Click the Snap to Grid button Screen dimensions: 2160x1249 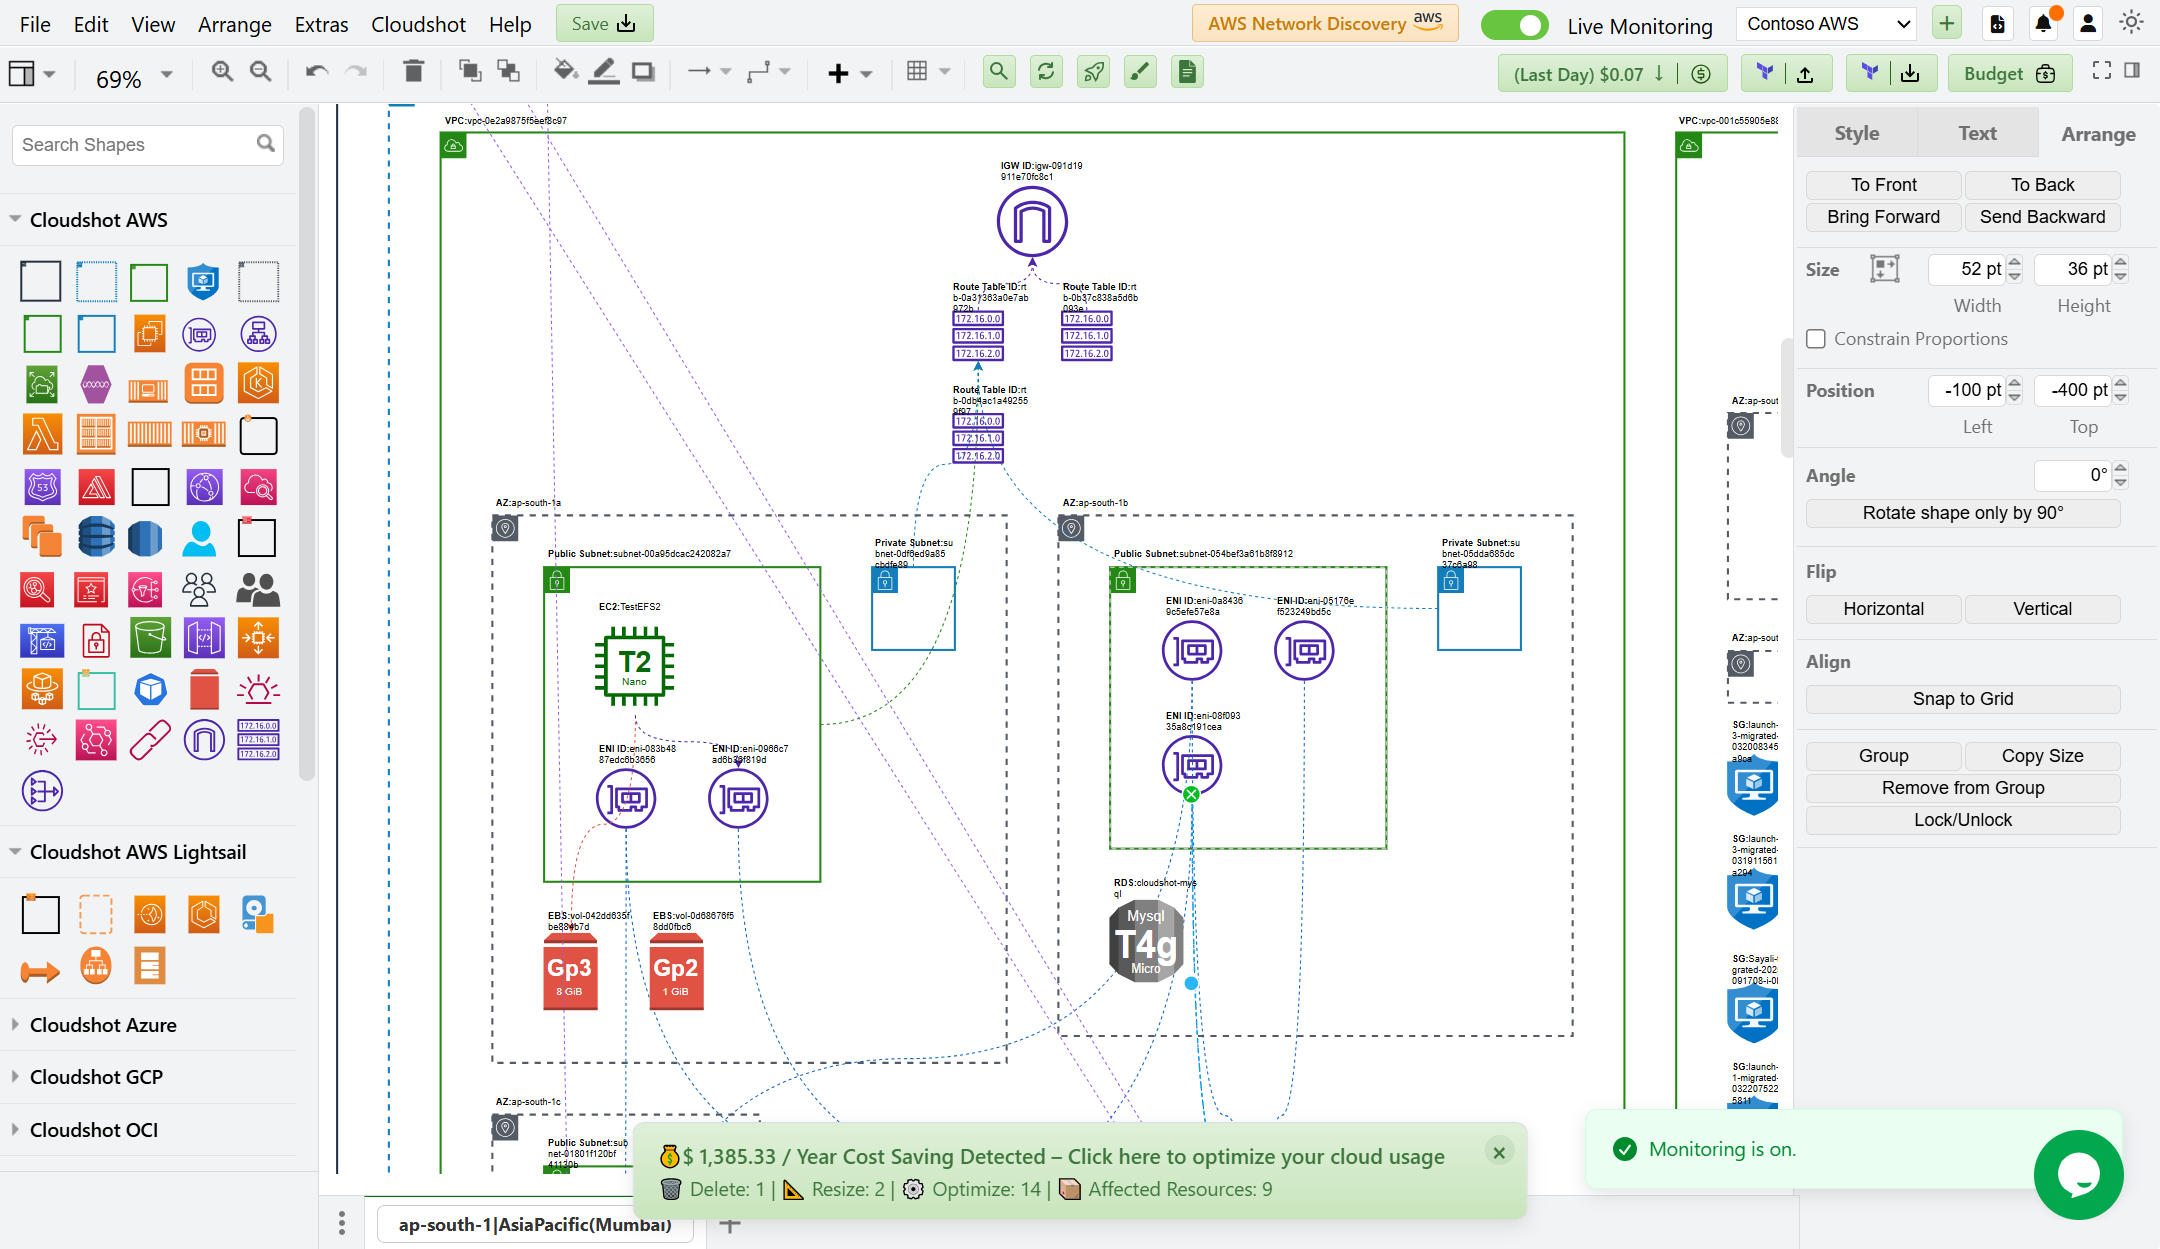[x=1962, y=699]
